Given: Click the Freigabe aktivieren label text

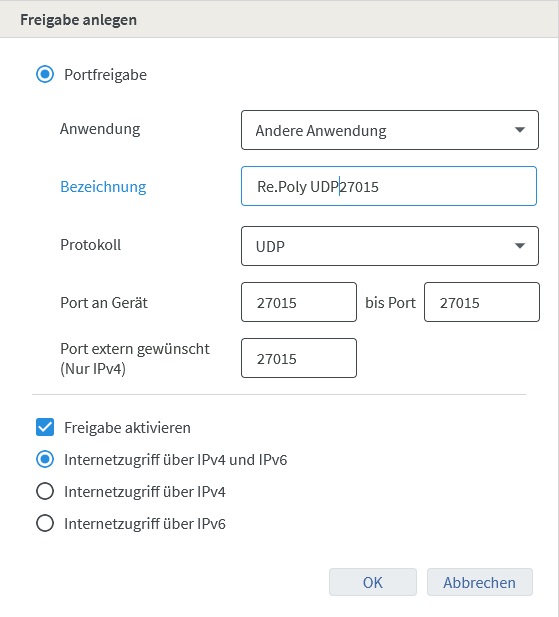Looking at the screenshot, I should click(127, 428).
